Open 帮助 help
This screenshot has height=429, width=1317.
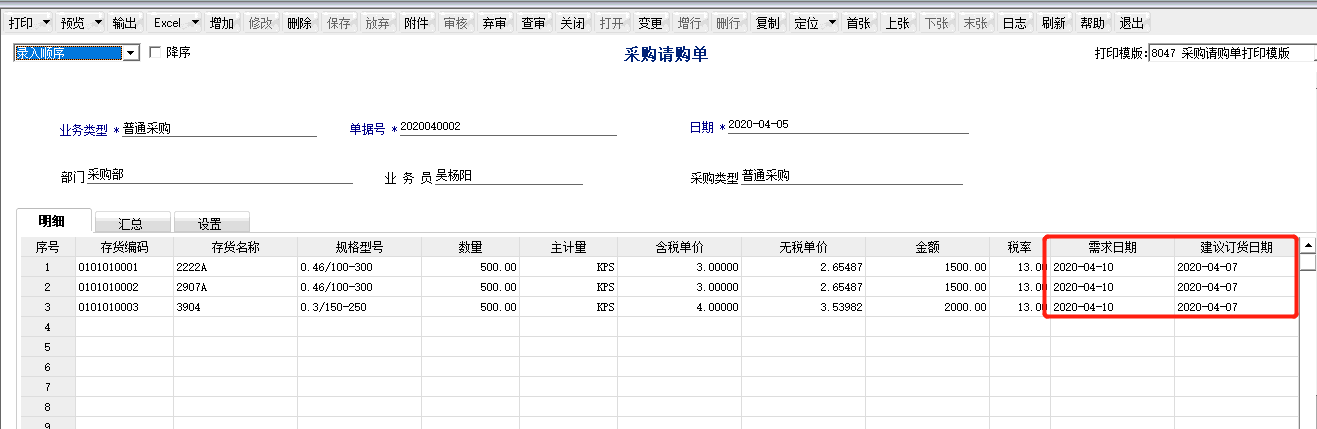(x=1093, y=23)
